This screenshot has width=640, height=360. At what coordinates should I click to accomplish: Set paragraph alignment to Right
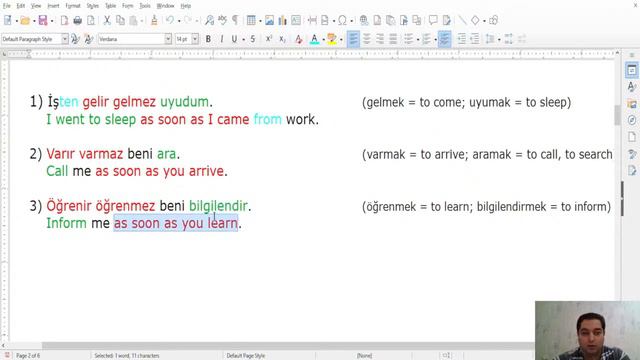click(x=380, y=39)
